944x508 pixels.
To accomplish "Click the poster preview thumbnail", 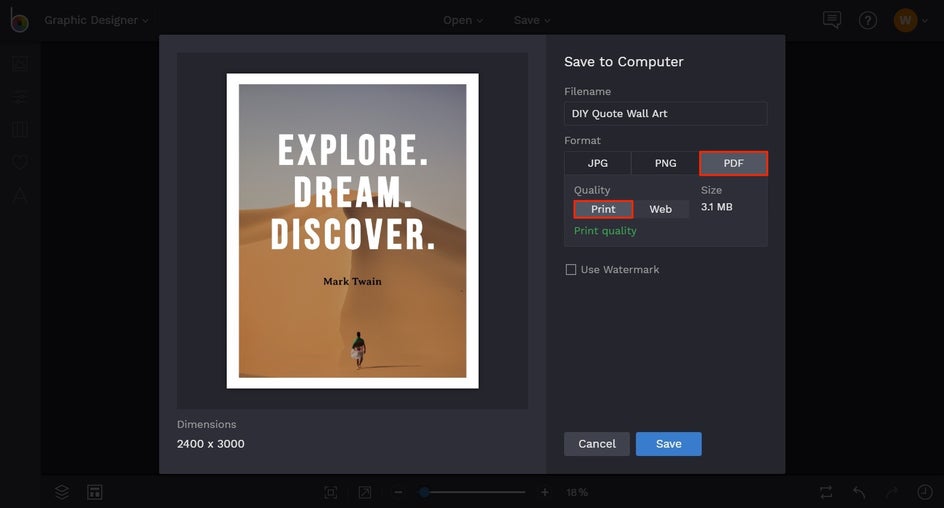I will (352, 231).
